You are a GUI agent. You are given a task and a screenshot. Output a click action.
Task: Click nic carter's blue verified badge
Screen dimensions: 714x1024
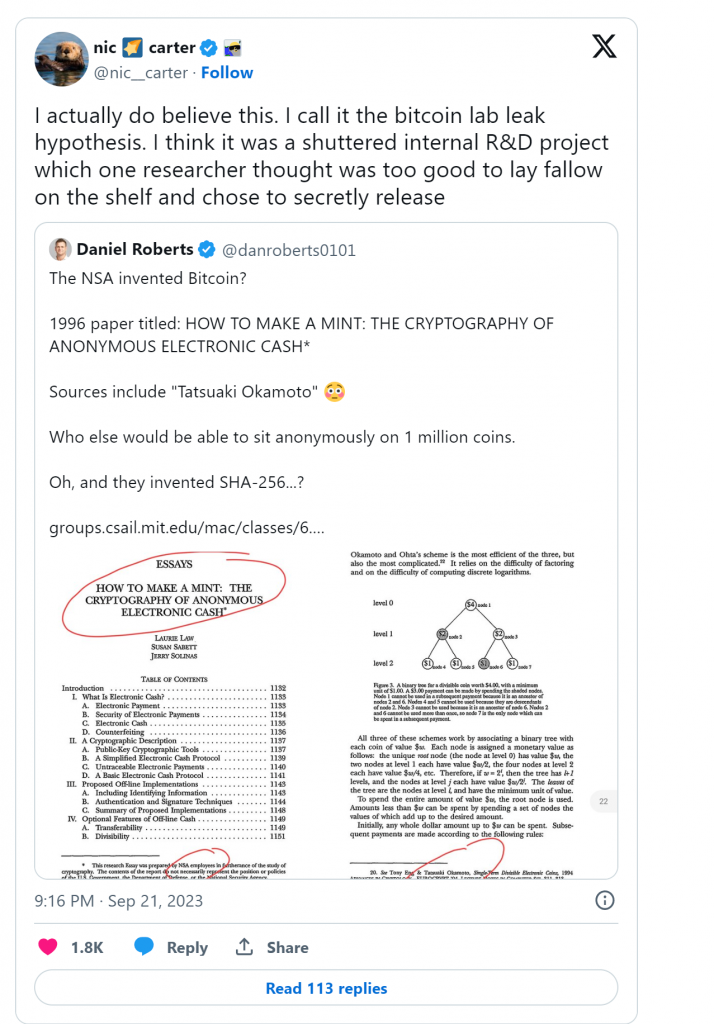tap(208, 48)
